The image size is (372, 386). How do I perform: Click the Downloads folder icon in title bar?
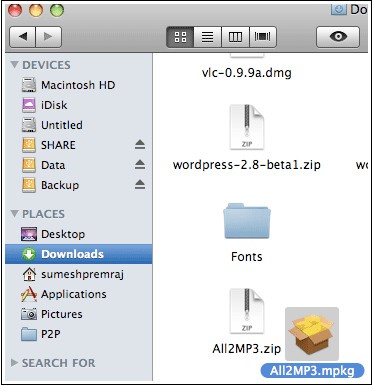(339, 9)
